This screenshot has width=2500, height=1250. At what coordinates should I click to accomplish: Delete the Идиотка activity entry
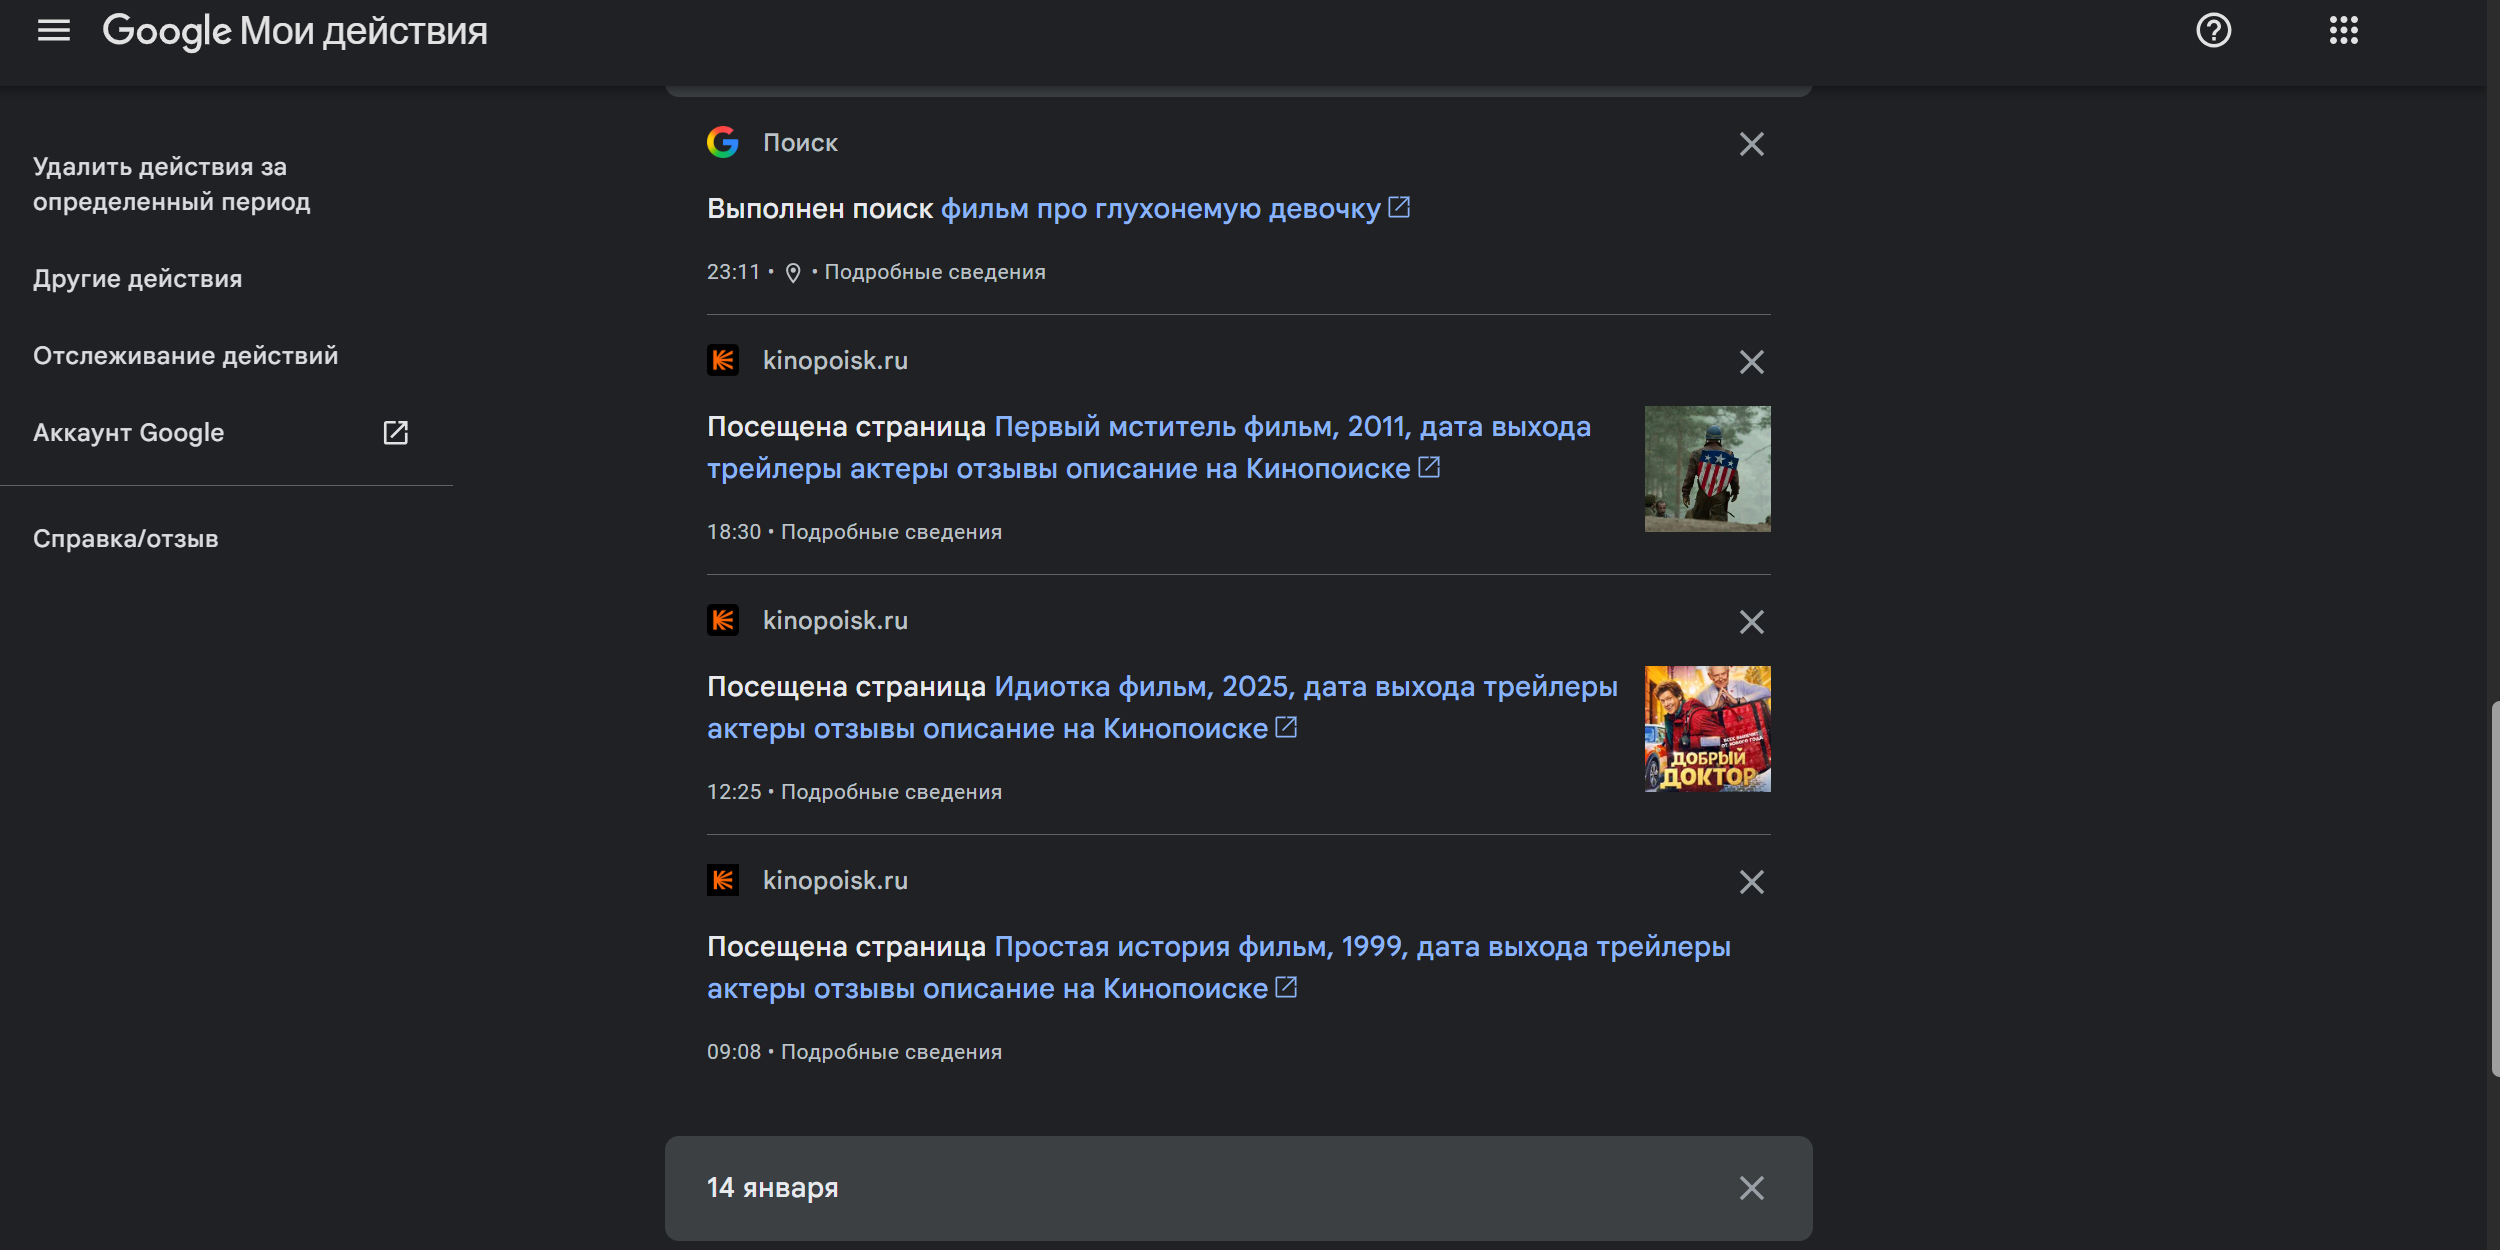tap(1752, 622)
